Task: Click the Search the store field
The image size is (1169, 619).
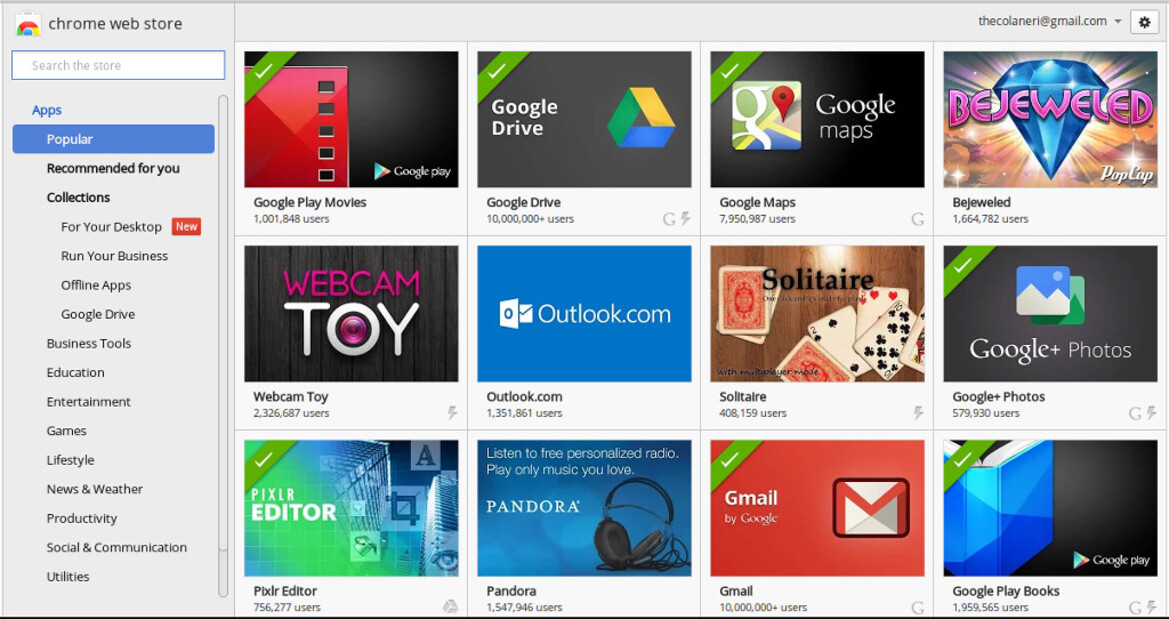Action: [118, 65]
